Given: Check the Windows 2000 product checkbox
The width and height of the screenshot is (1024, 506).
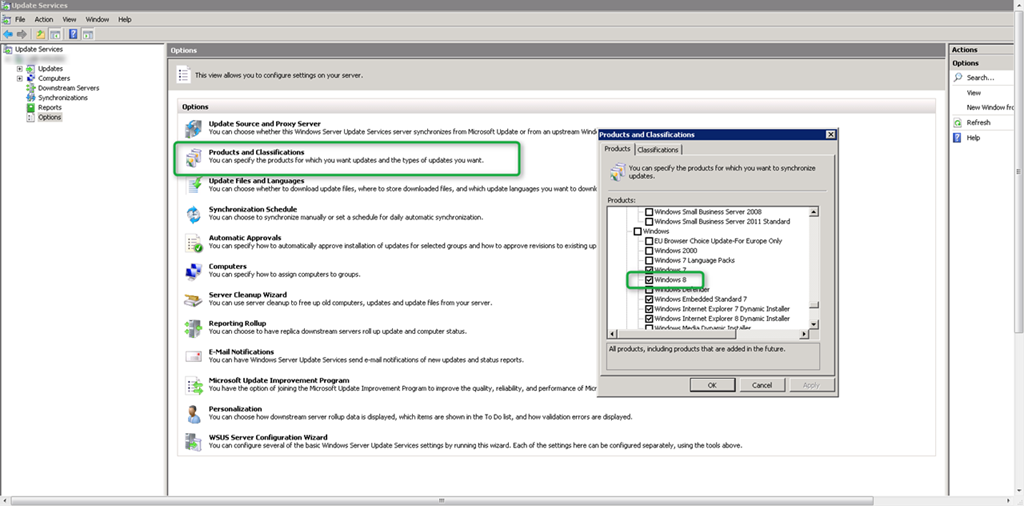Looking at the screenshot, I should click(x=649, y=251).
